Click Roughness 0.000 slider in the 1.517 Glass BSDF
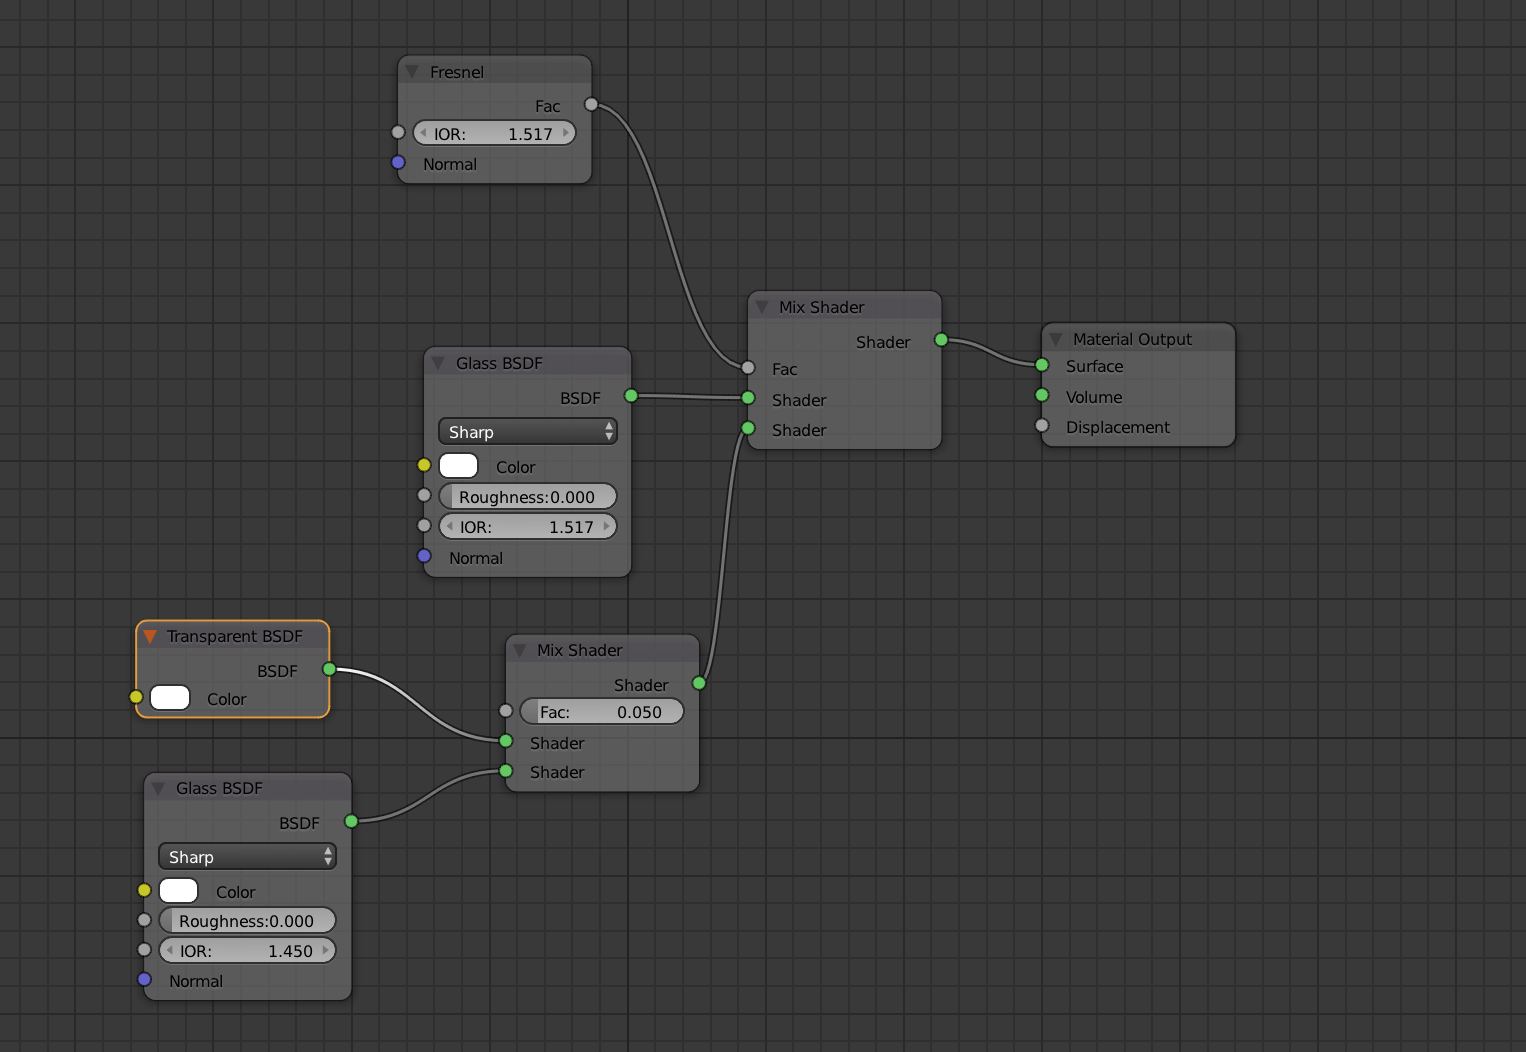1526x1052 pixels. coord(528,497)
